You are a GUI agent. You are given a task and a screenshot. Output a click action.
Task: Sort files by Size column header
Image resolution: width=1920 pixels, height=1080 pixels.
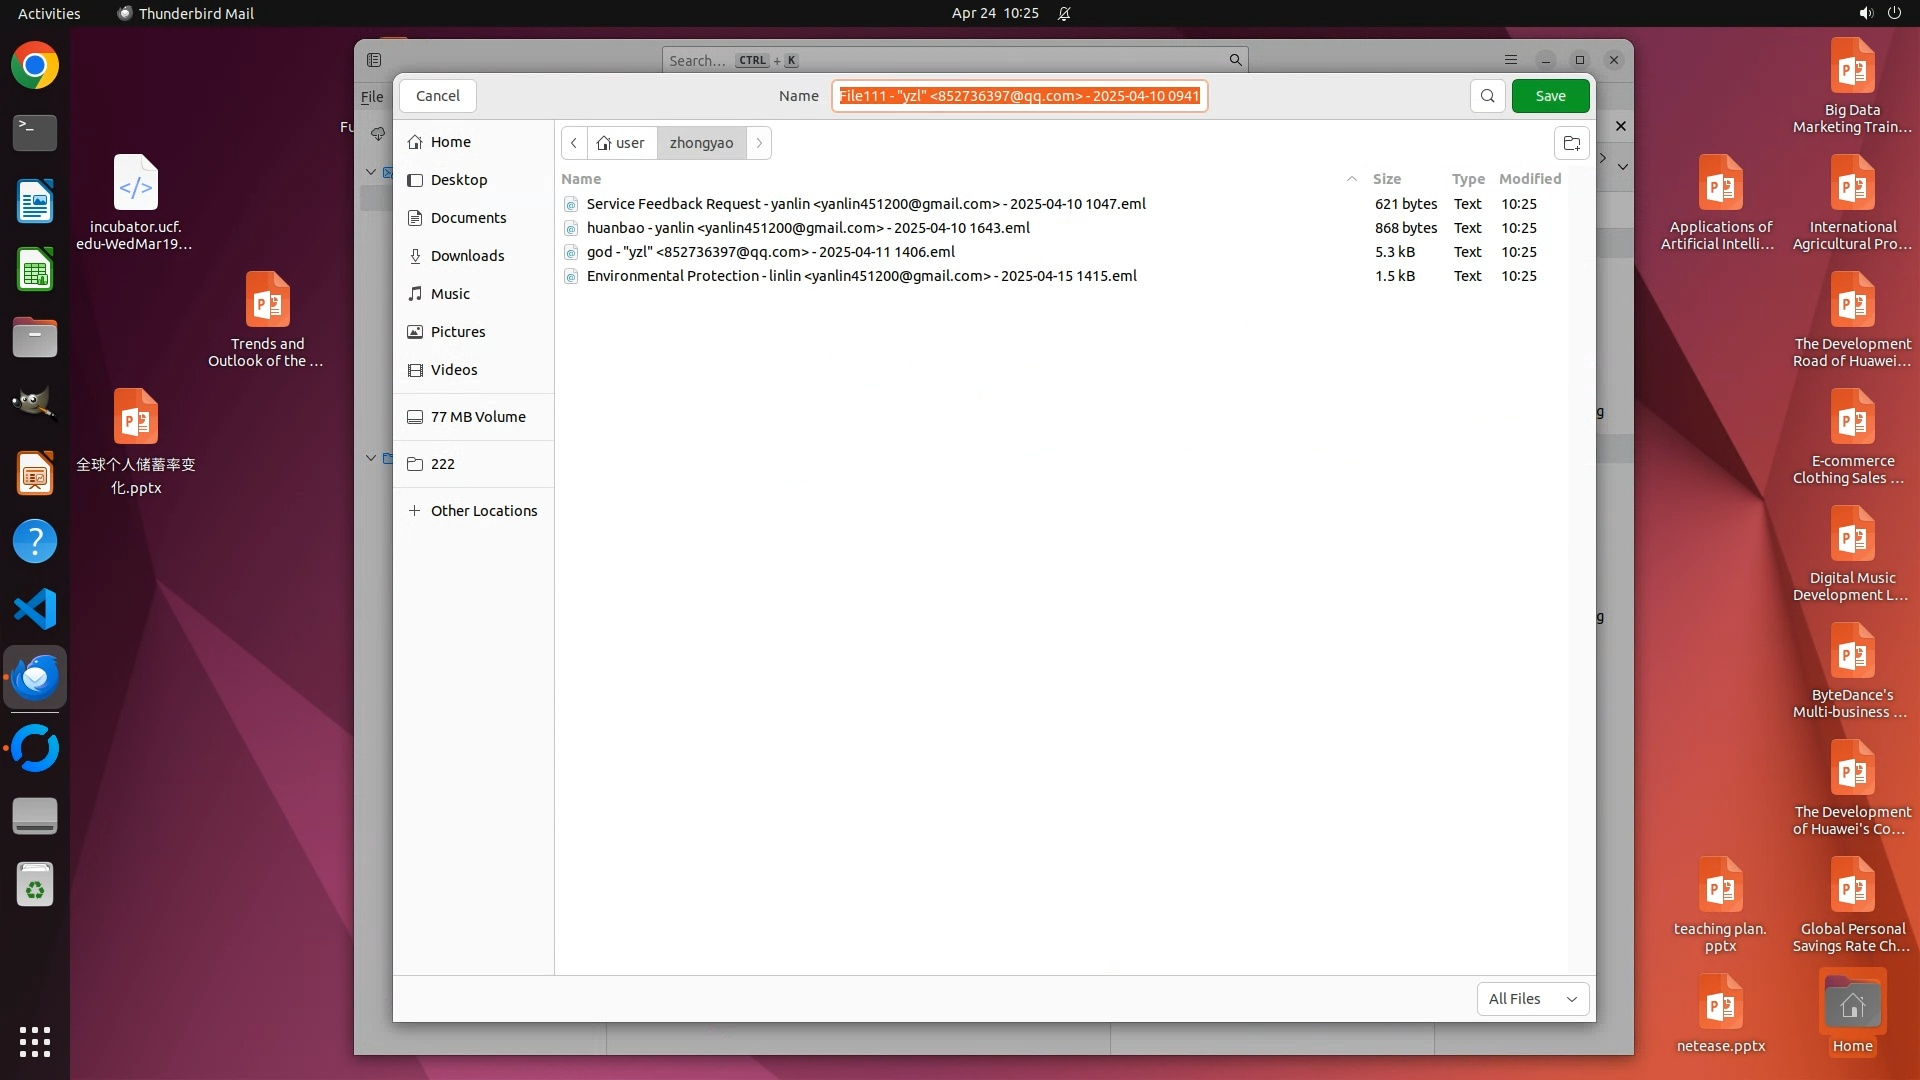click(1386, 179)
